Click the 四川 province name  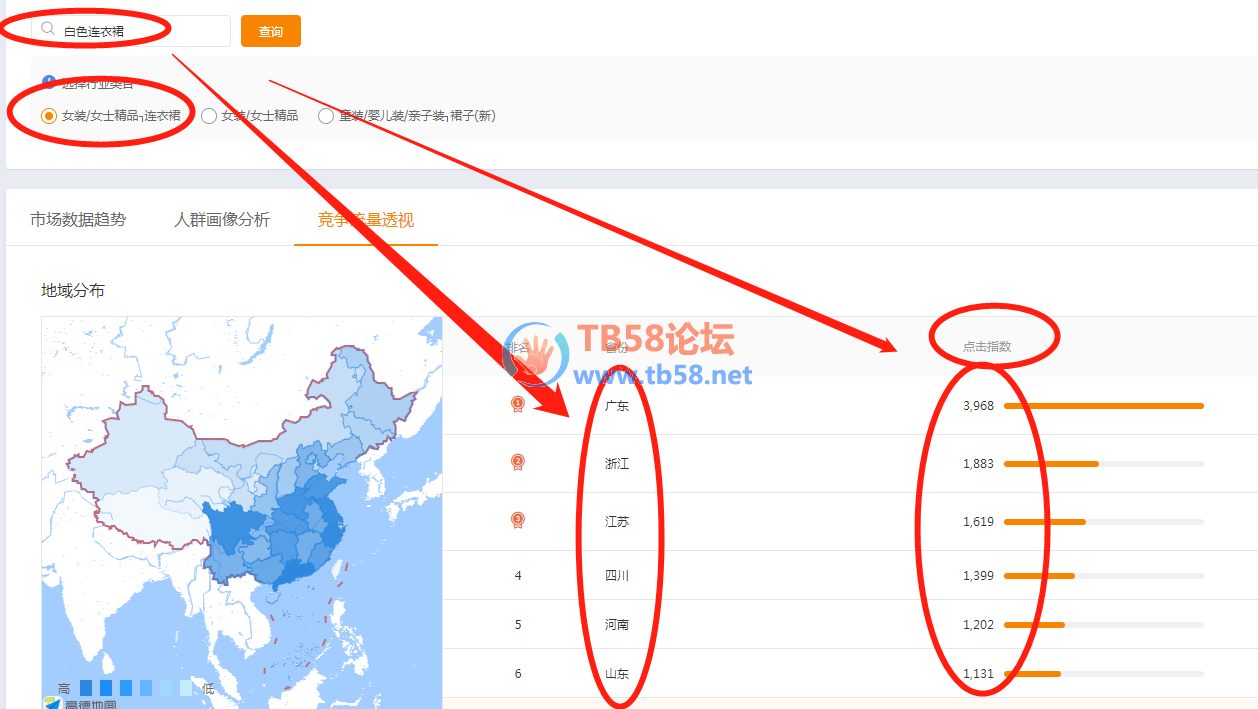(617, 575)
